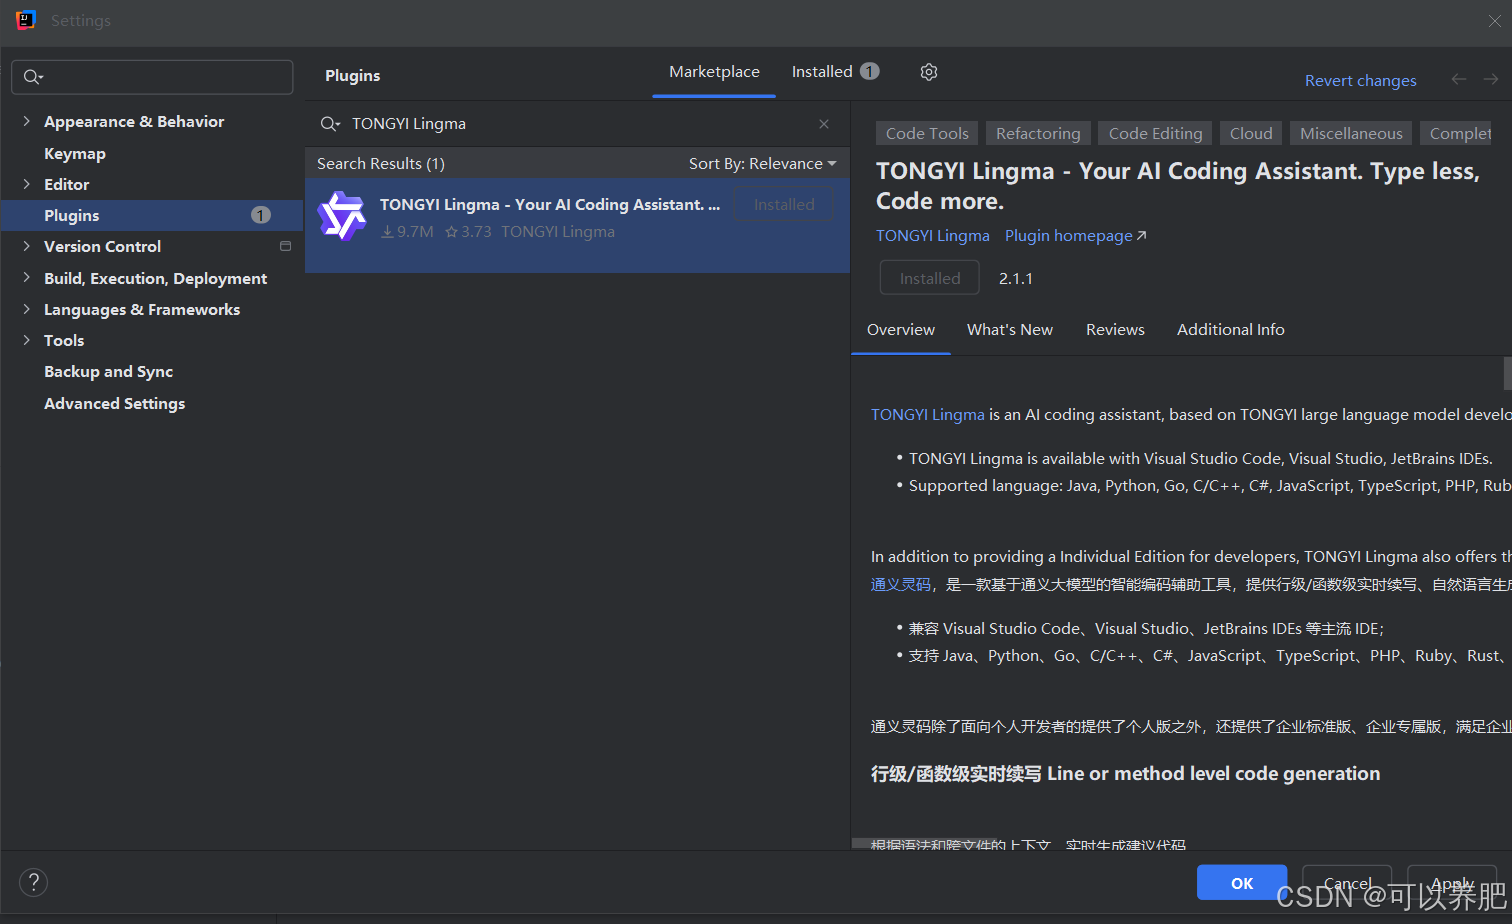The height and width of the screenshot is (924, 1512).
Task: Open the 通义灵码 description link
Action: point(901,584)
